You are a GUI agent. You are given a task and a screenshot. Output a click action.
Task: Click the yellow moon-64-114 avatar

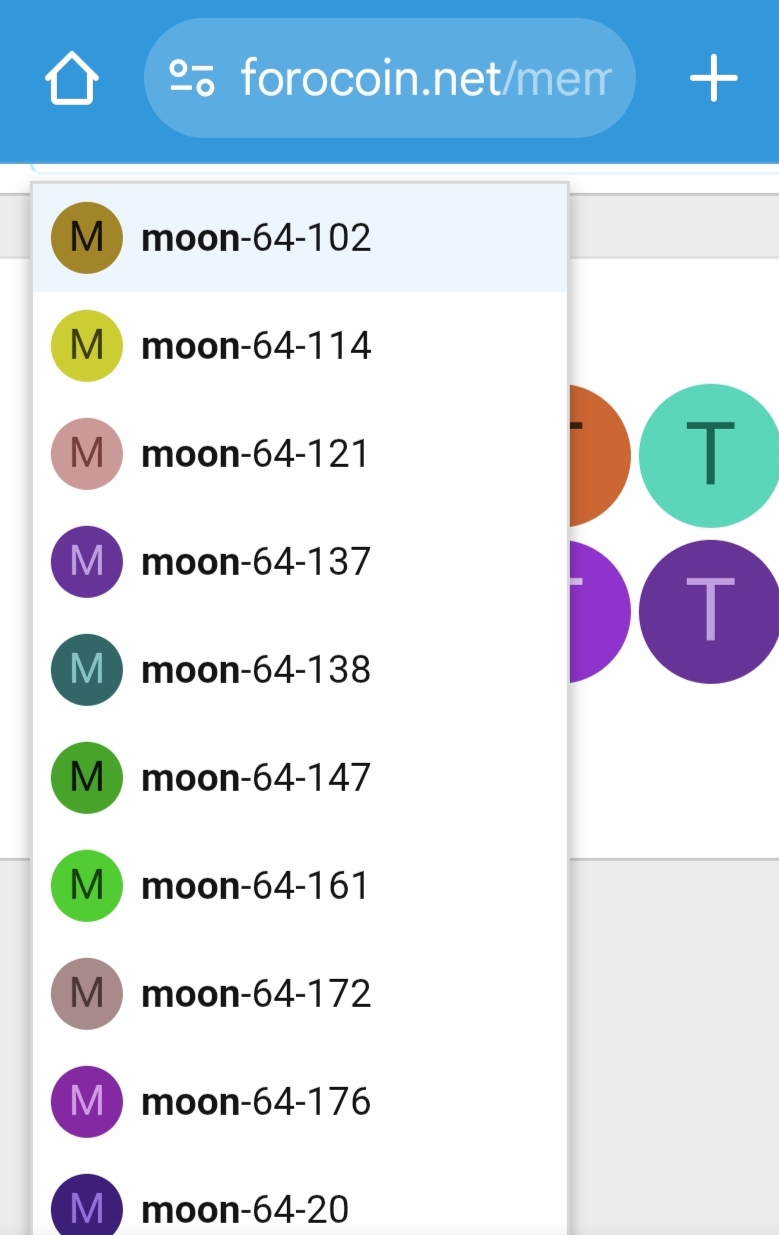pos(87,346)
